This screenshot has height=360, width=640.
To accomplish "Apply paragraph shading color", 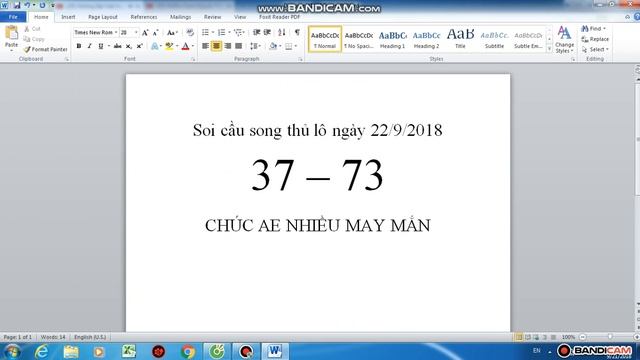I will point(273,46).
